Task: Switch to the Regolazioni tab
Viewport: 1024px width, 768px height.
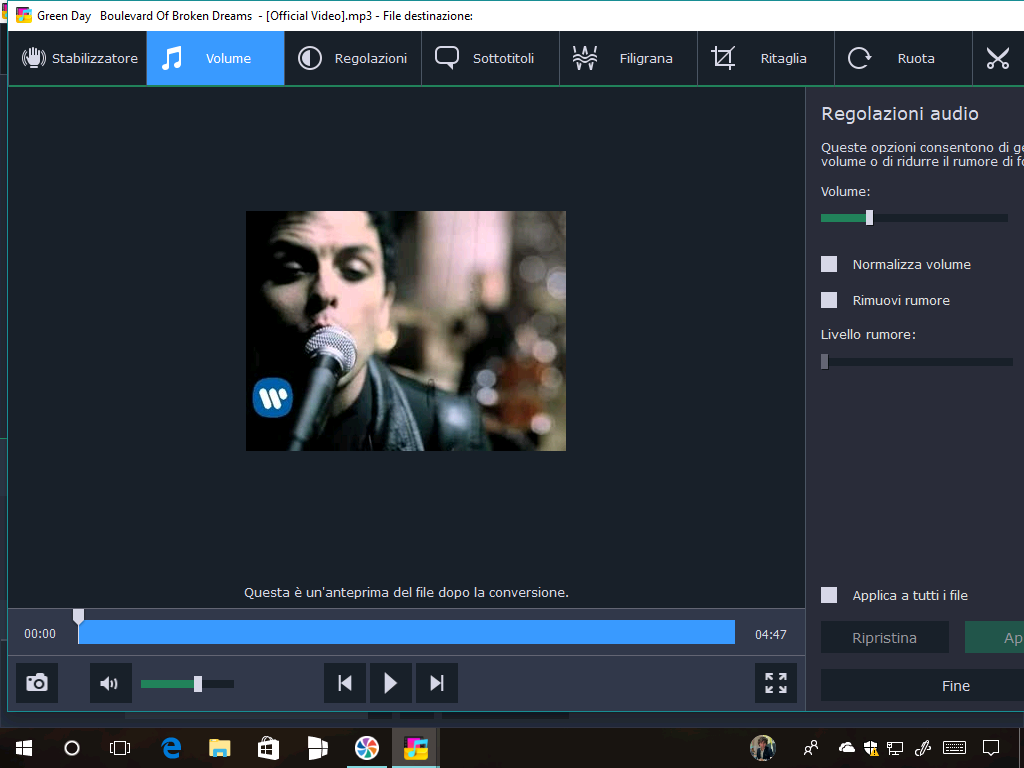Action: pos(353,58)
